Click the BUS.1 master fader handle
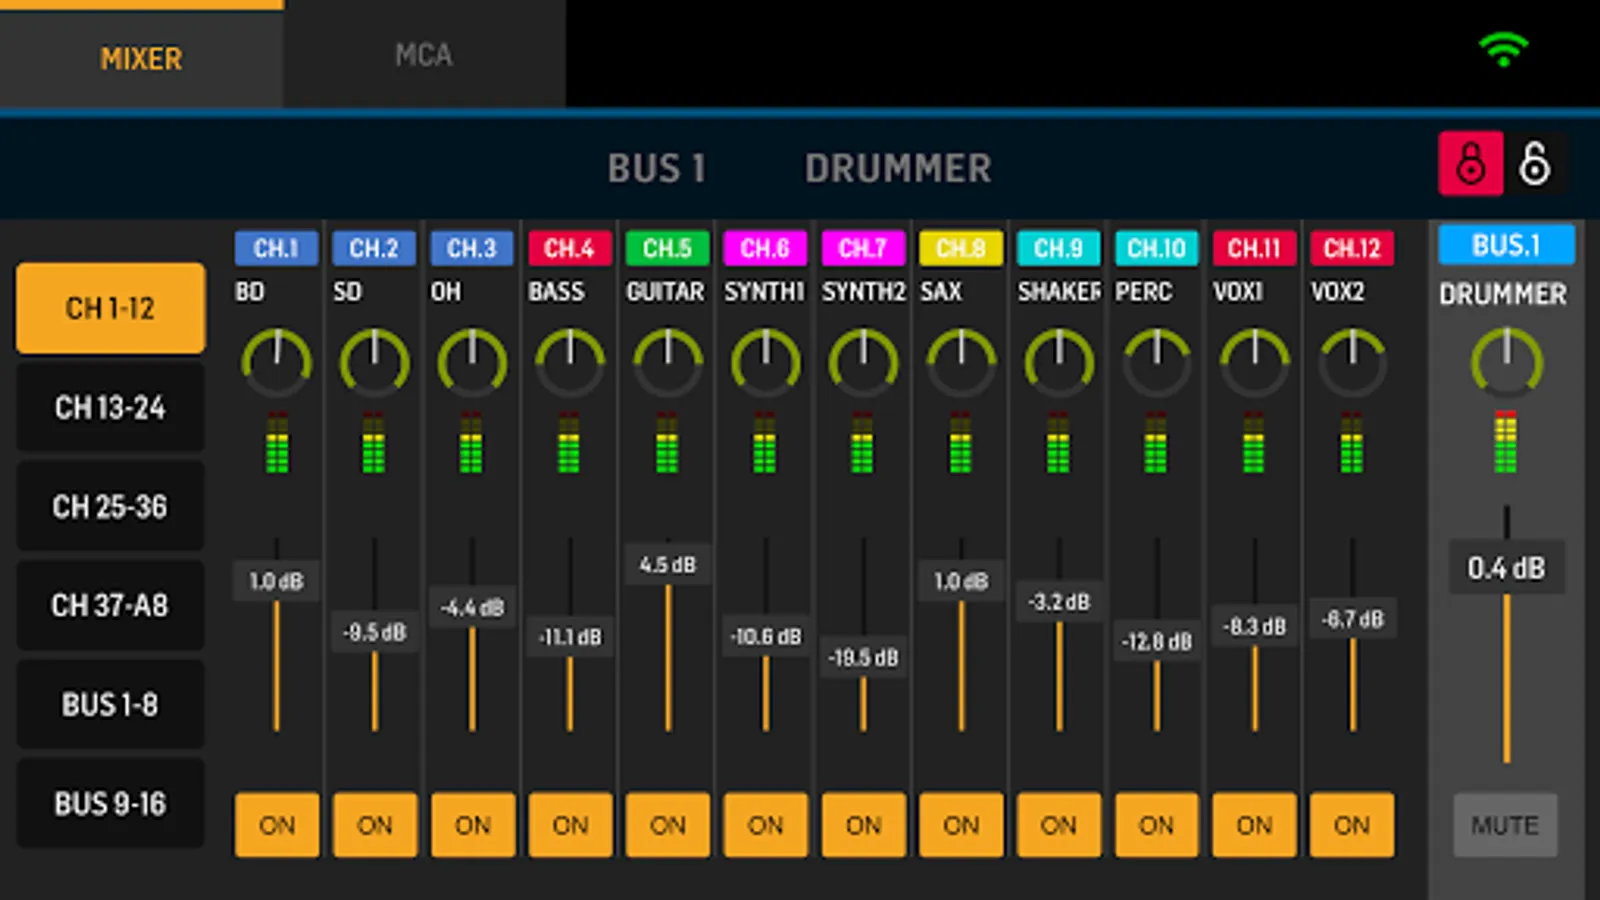This screenshot has width=1600, height=900. tap(1506, 568)
